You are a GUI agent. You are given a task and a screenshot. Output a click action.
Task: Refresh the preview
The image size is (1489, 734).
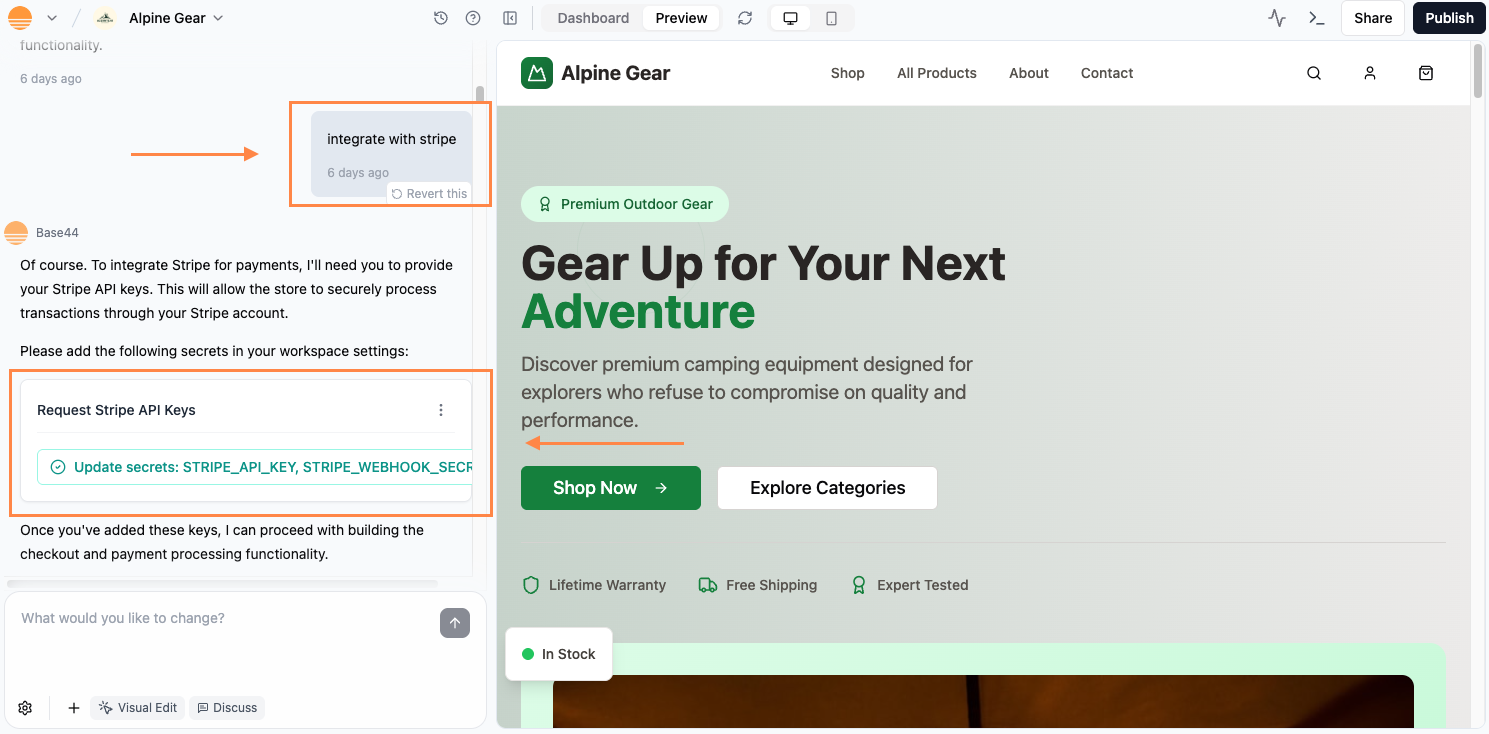[x=744, y=18]
